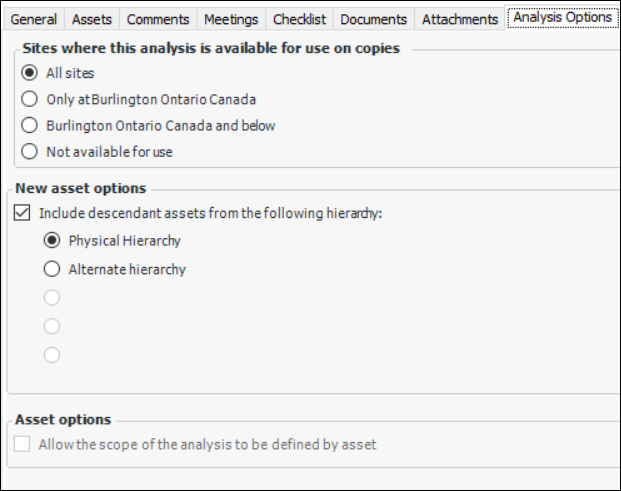
Task: Click the New asset options group heading
Action: pyautogui.click(x=80, y=188)
